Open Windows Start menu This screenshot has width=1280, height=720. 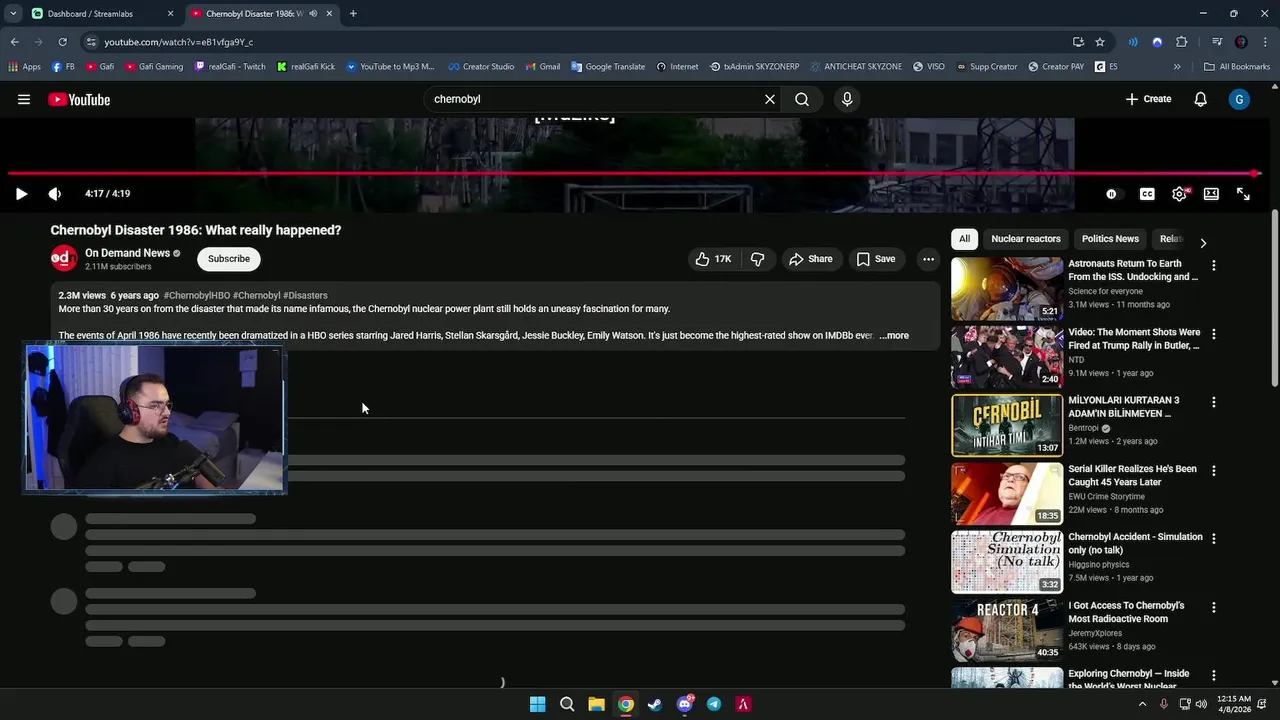pos(537,704)
